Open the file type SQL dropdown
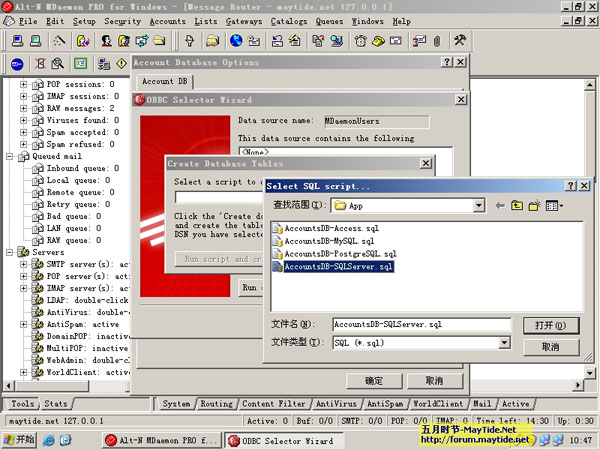Image resolution: width=600 pixels, height=450 pixels. tap(503, 342)
